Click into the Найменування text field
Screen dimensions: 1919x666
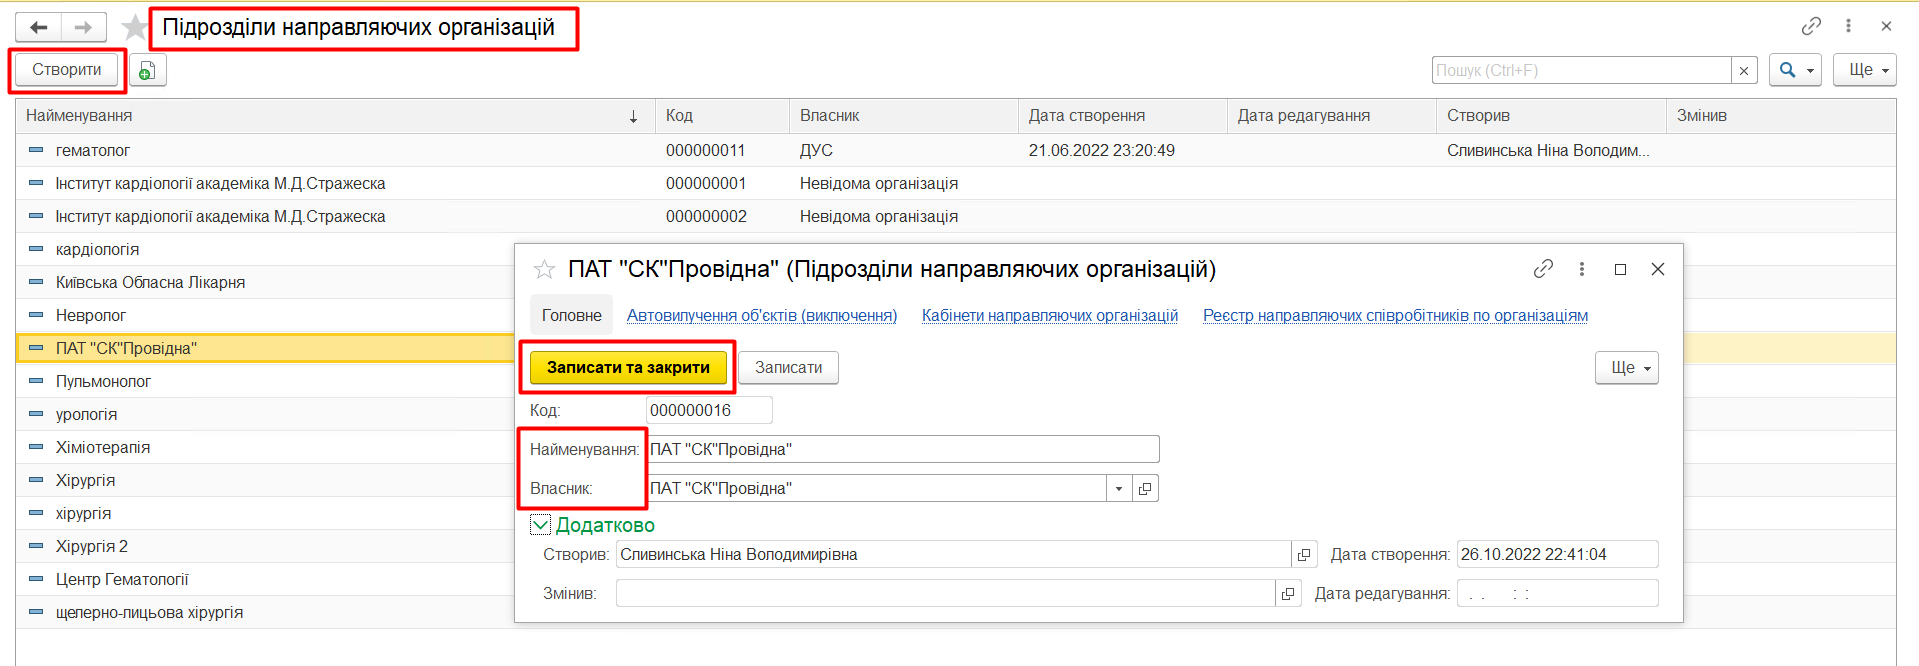(x=902, y=449)
